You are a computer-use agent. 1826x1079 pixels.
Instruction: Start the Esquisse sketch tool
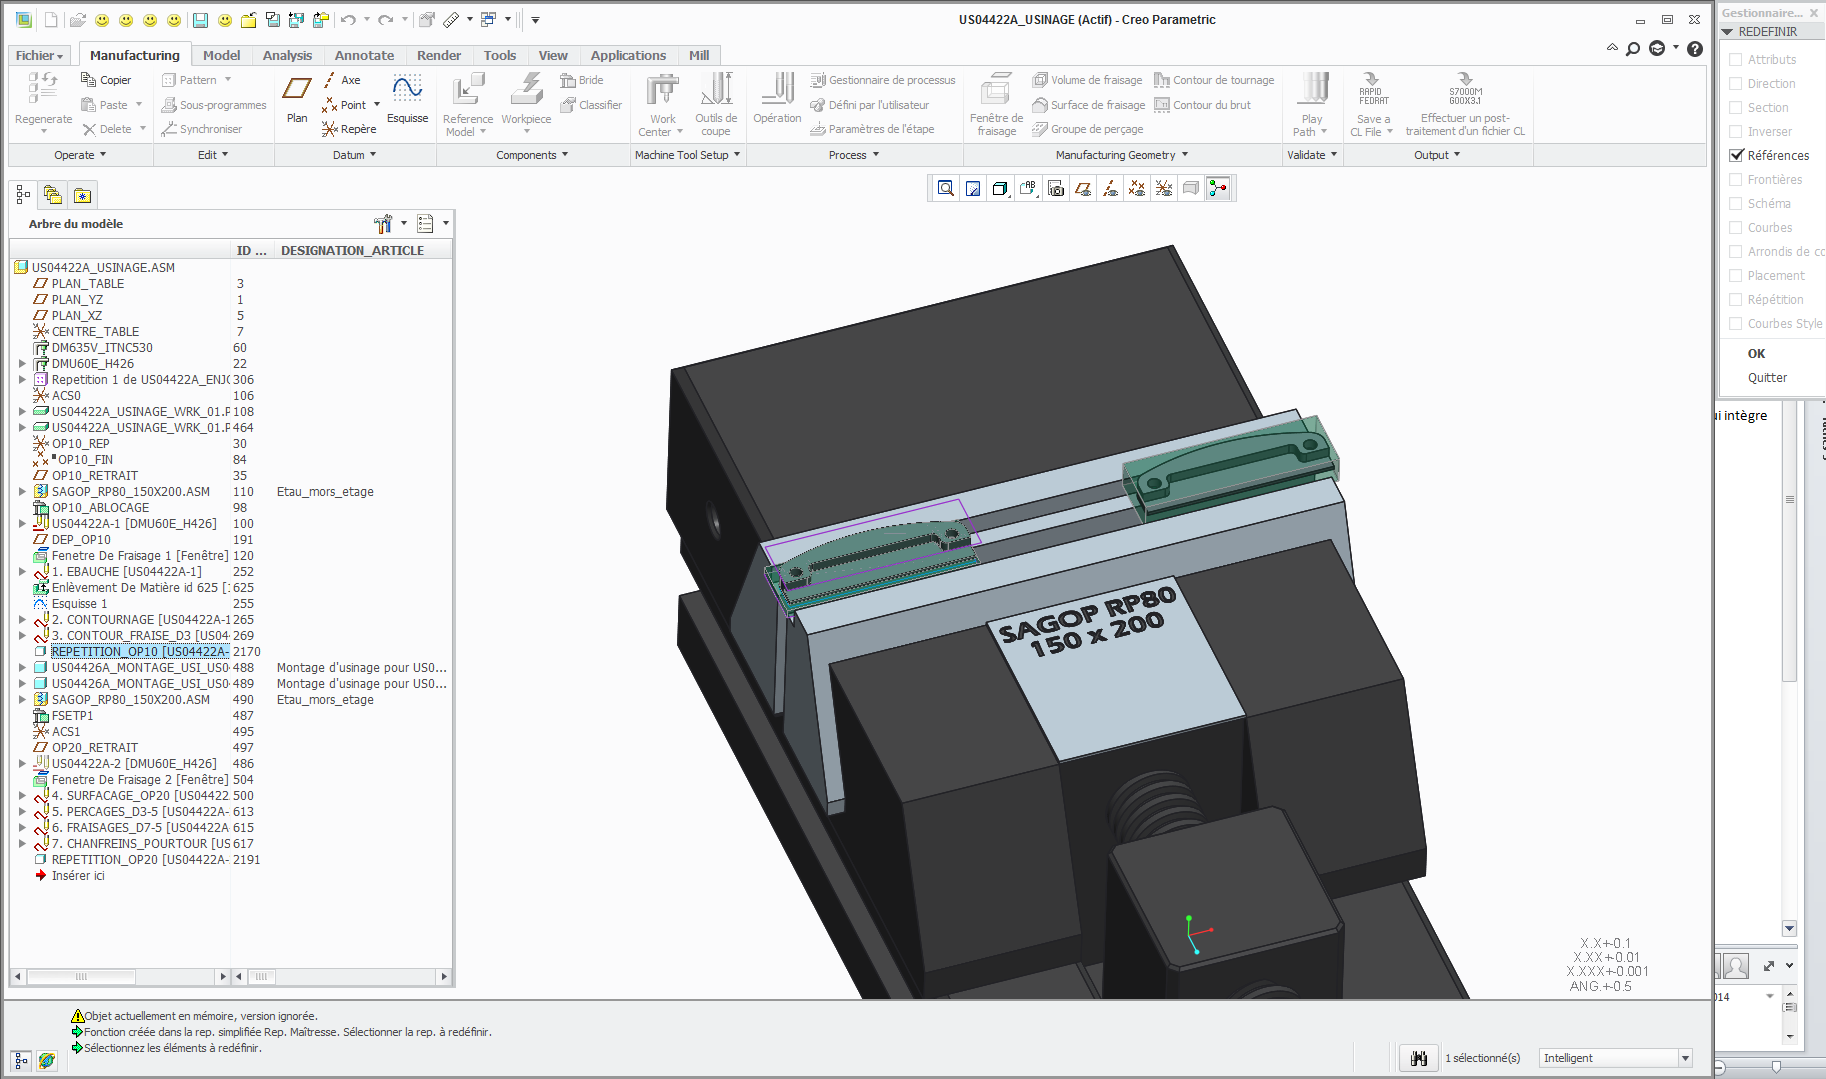point(407,99)
